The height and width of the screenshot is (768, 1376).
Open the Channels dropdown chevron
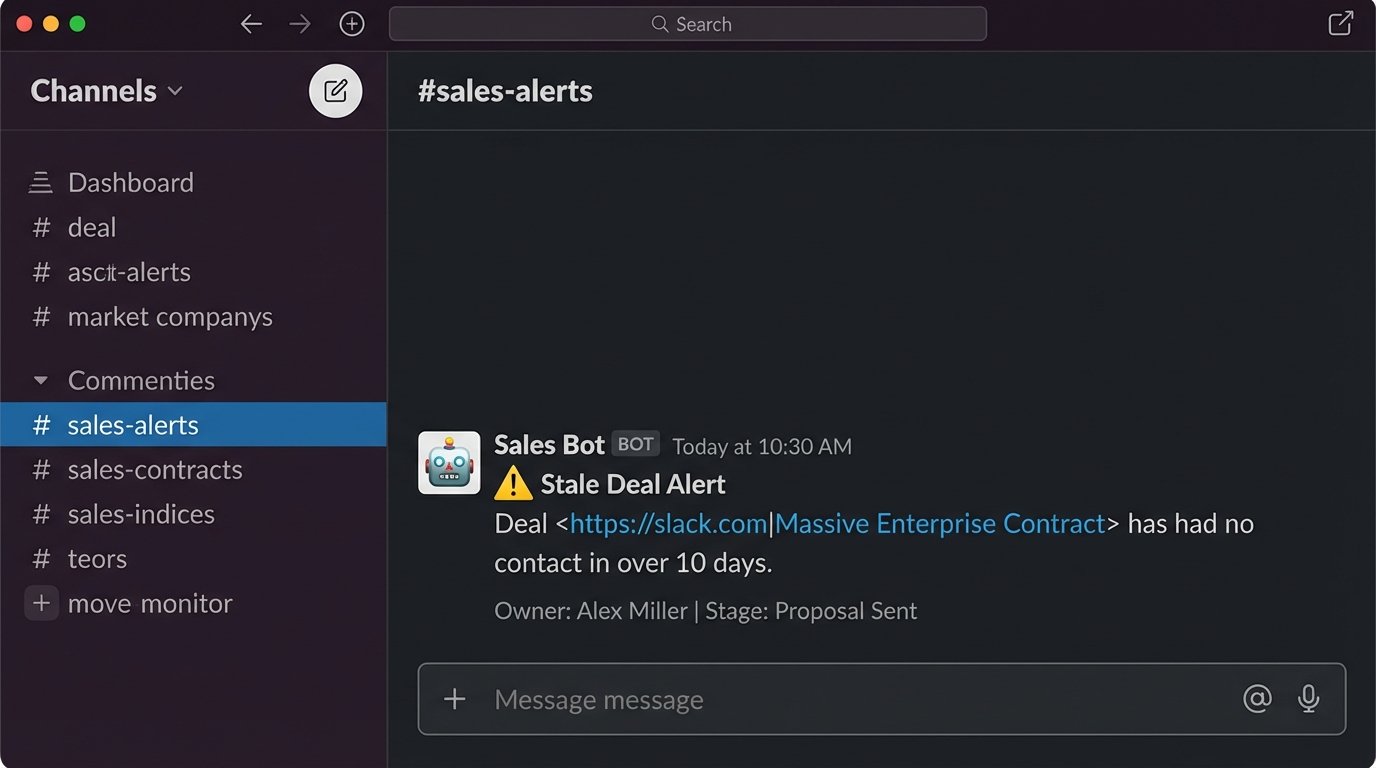tap(176, 91)
